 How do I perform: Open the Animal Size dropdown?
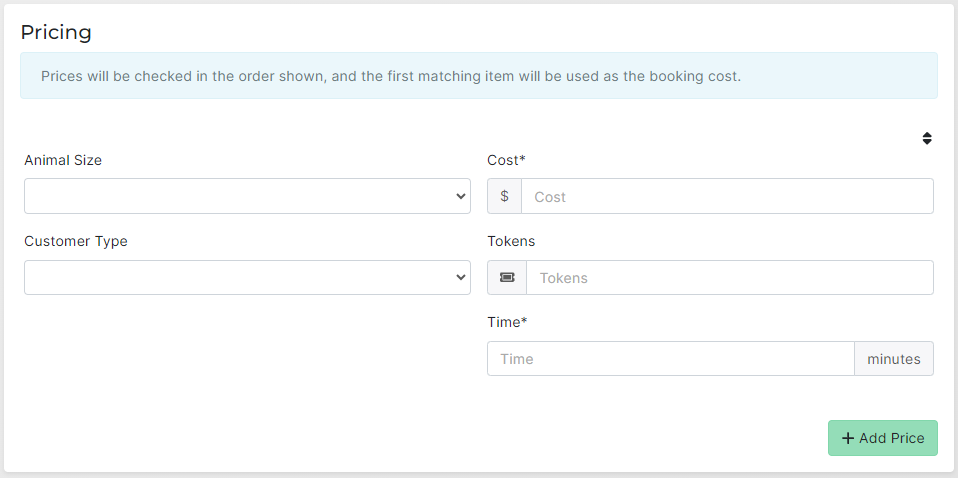pyautogui.click(x=246, y=196)
